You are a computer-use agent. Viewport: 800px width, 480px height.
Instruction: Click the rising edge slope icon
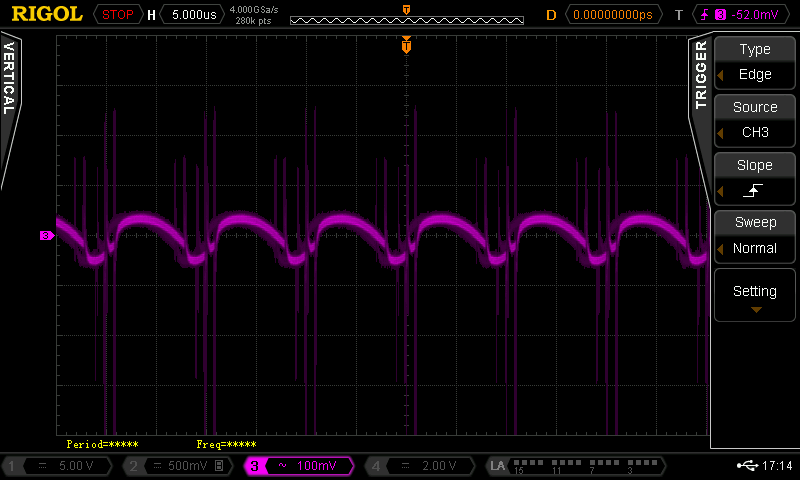[x=753, y=191]
